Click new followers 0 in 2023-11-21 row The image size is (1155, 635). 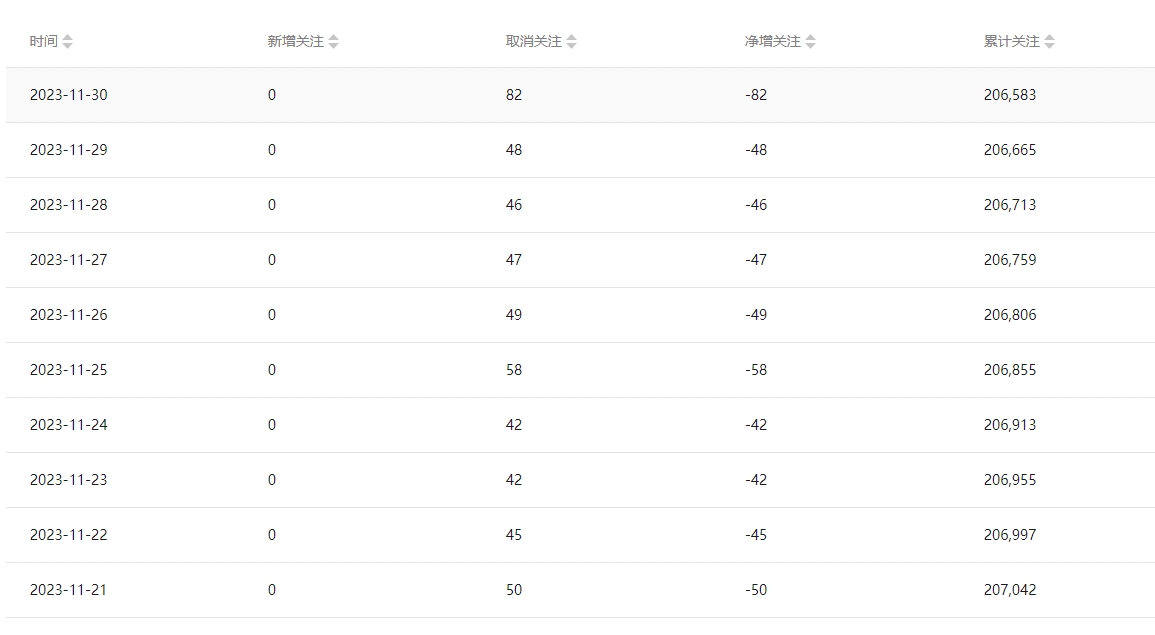click(272, 590)
